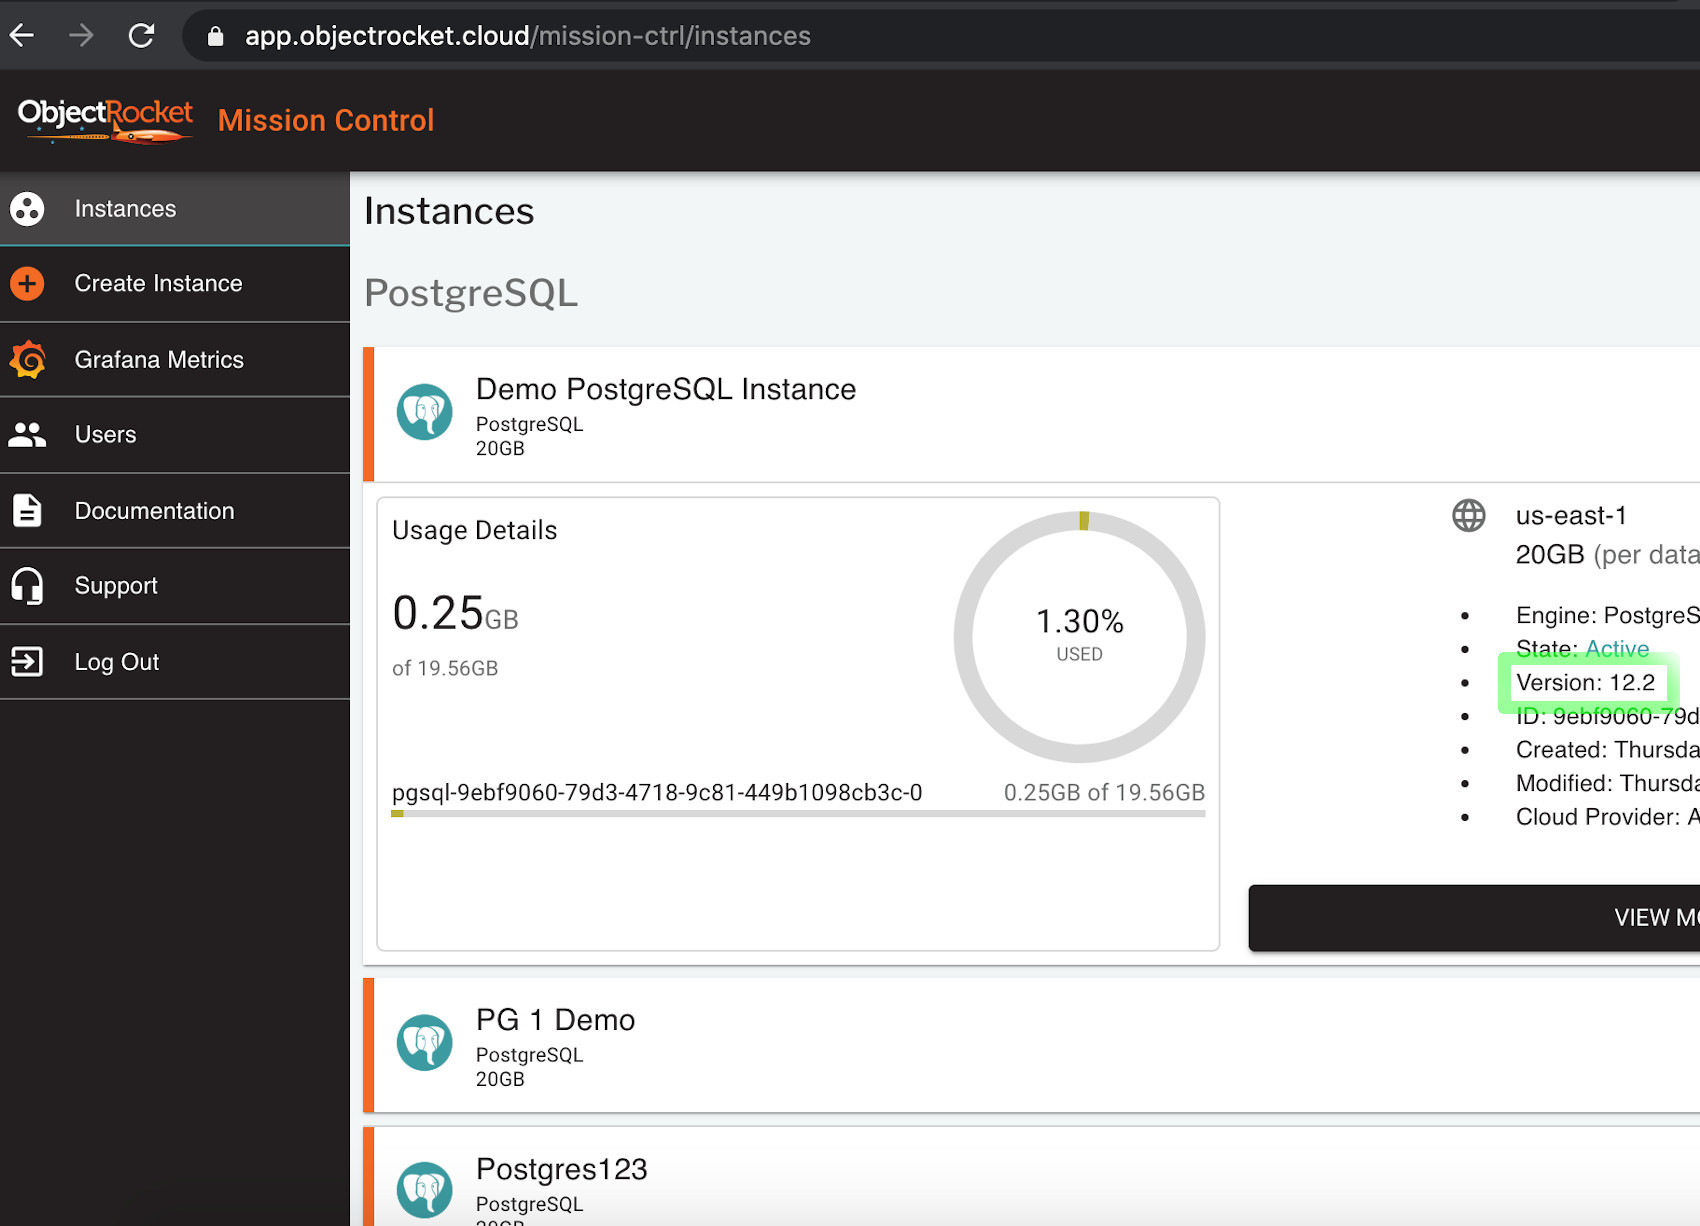Click the PostgreSQL section heading

[x=471, y=293]
